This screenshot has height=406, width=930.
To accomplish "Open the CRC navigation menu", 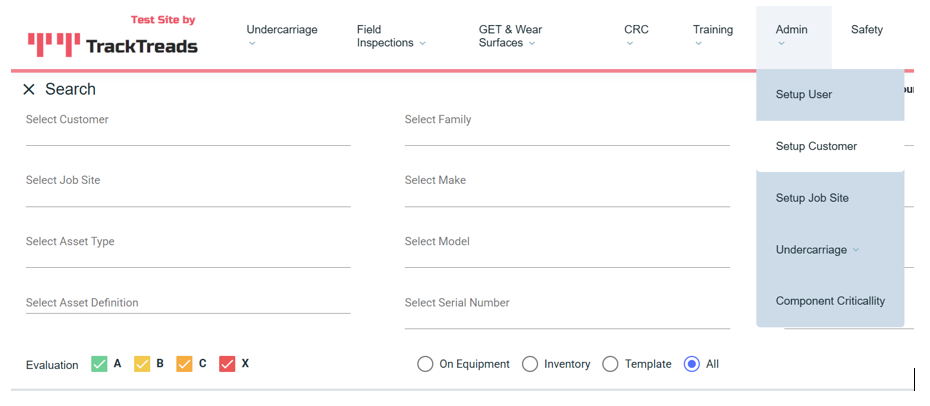I will pos(635,35).
